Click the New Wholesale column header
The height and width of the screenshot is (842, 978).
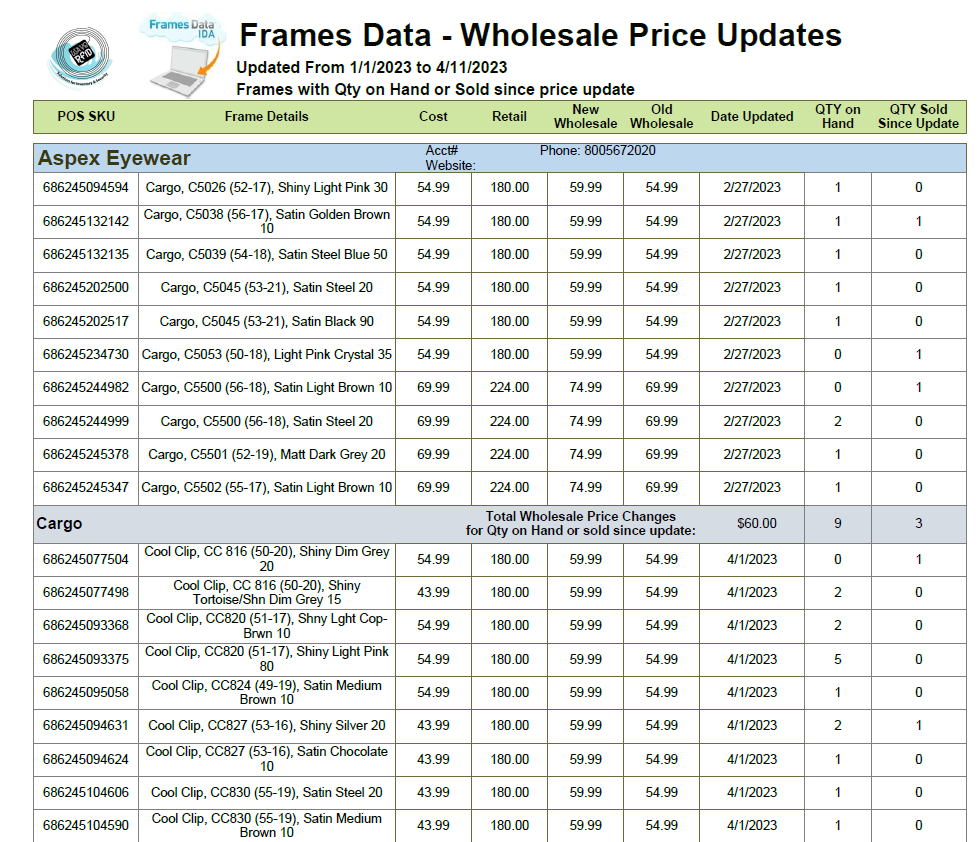pyautogui.click(x=585, y=117)
